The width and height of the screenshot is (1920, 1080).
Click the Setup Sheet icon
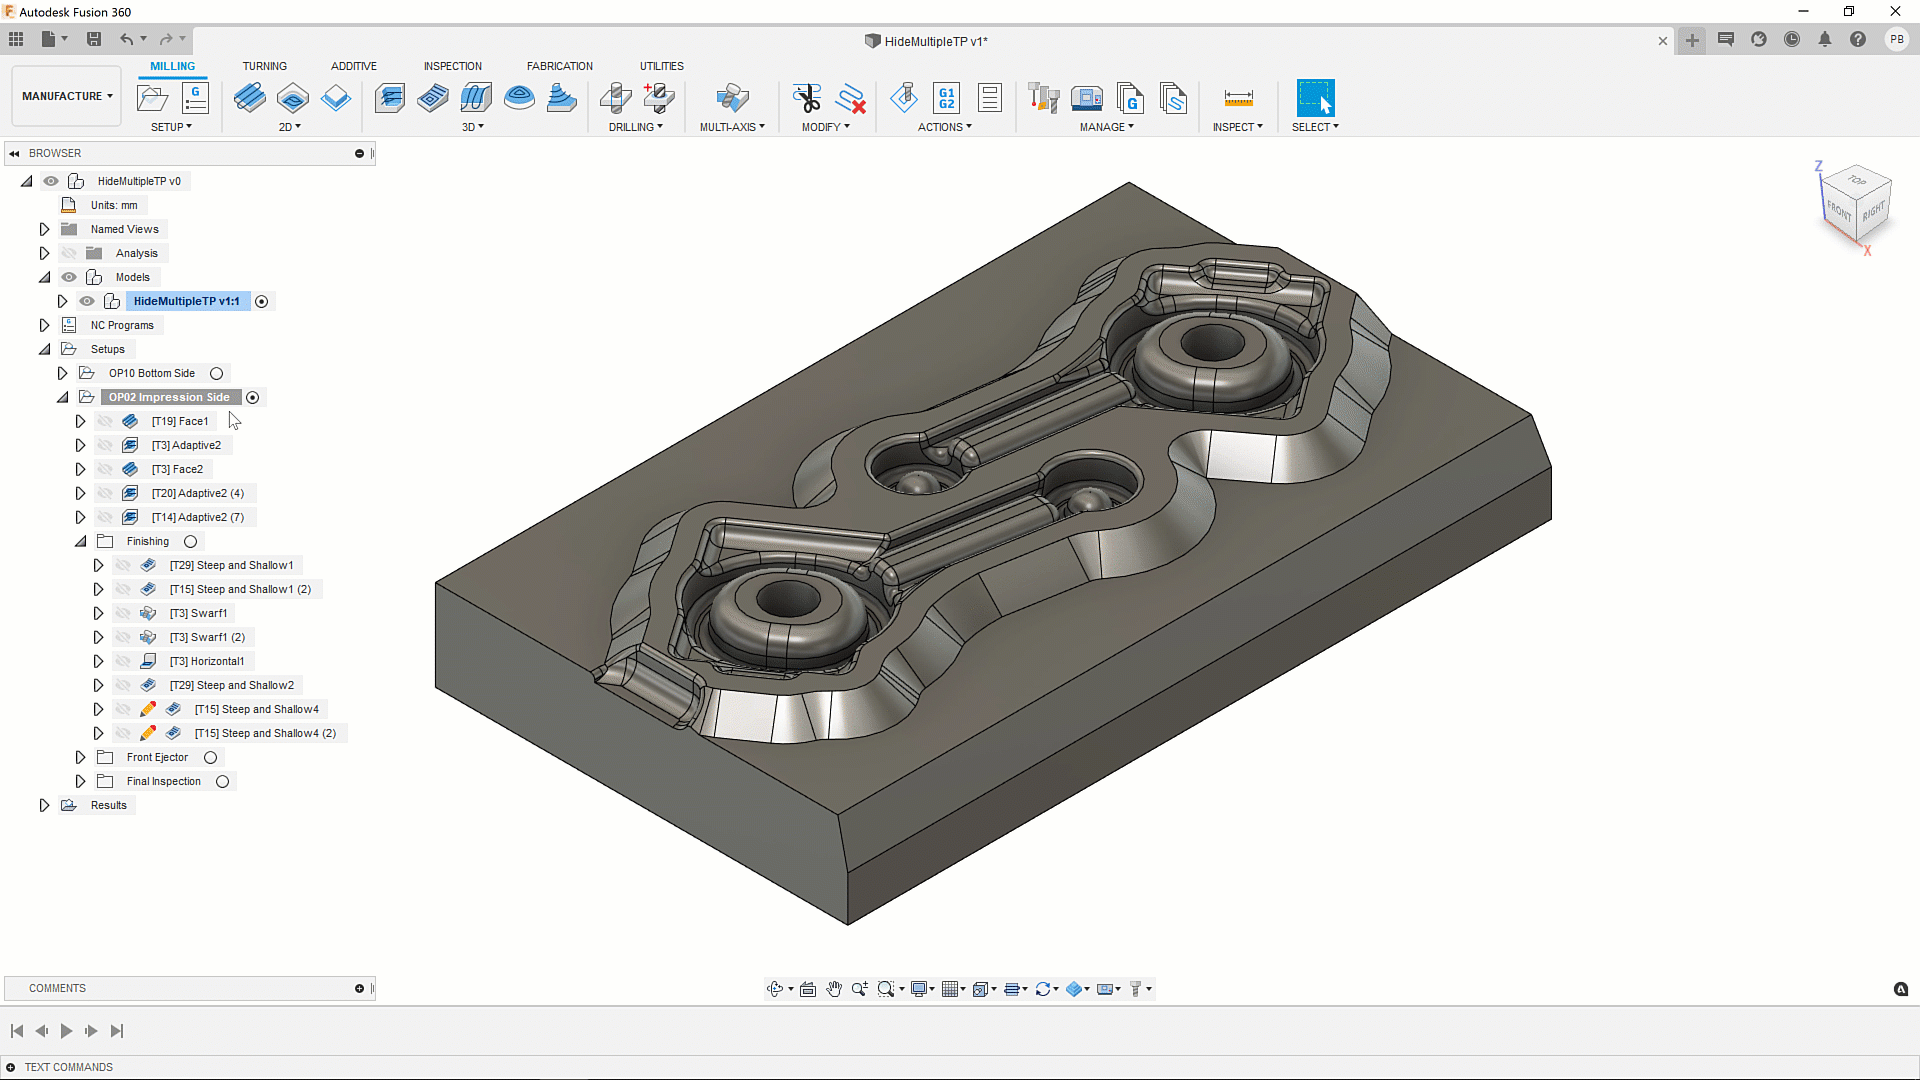(990, 98)
